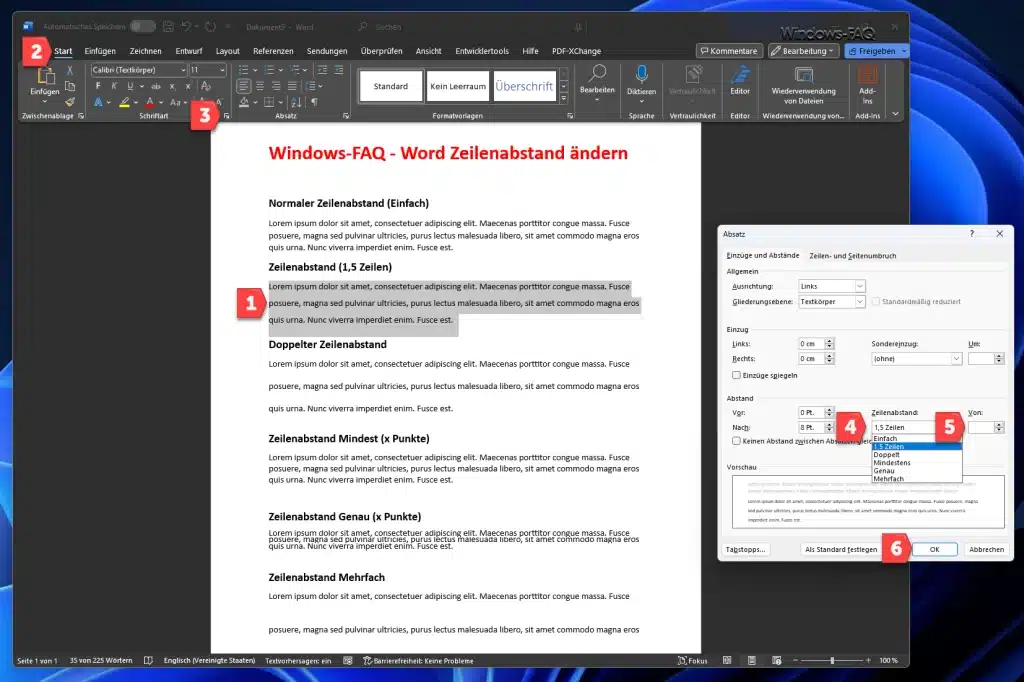This screenshot has height=682, width=1024.
Task: Click OK in Absatz dialog
Action: (935, 549)
